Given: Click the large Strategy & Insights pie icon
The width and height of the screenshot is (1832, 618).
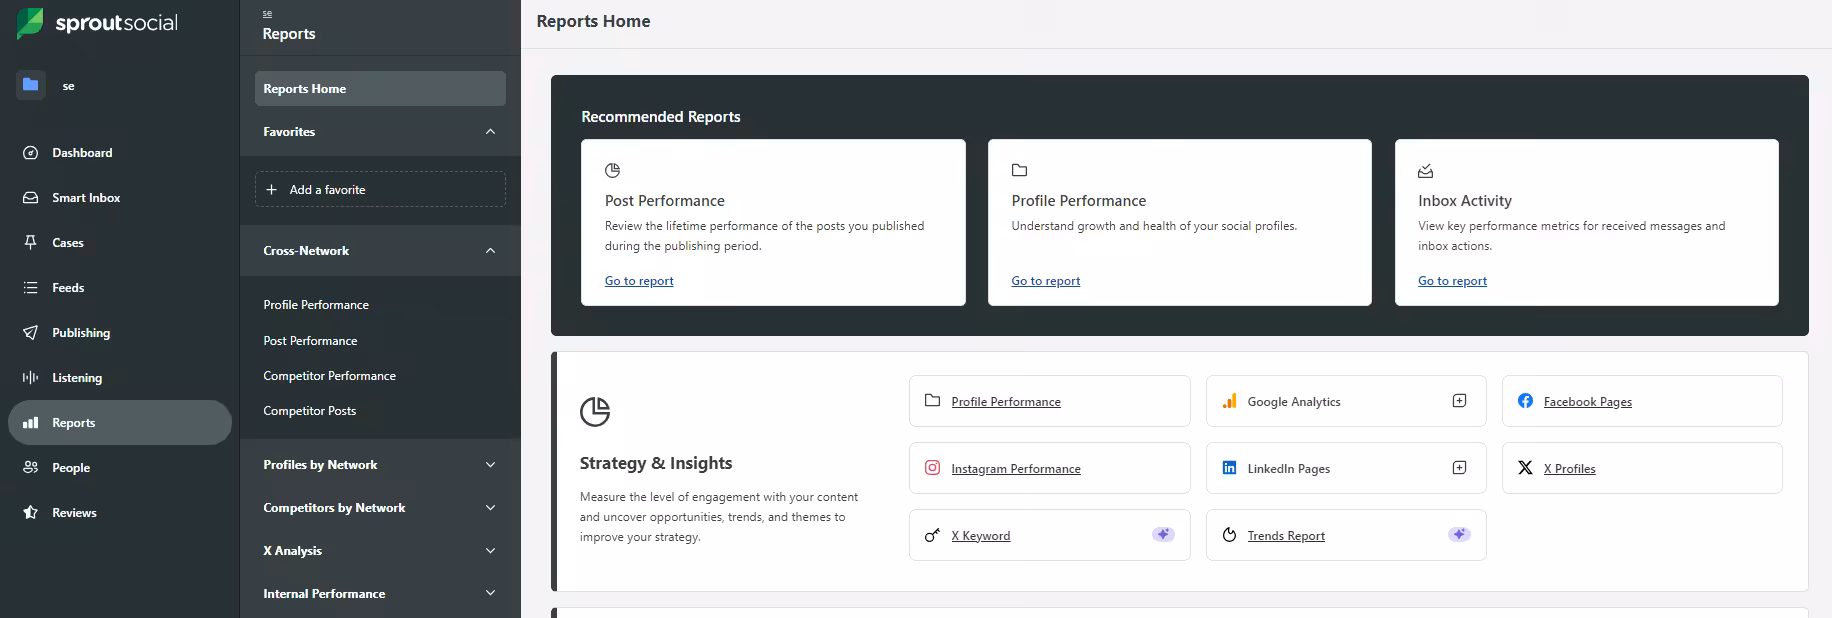Looking at the screenshot, I should [595, 411].
